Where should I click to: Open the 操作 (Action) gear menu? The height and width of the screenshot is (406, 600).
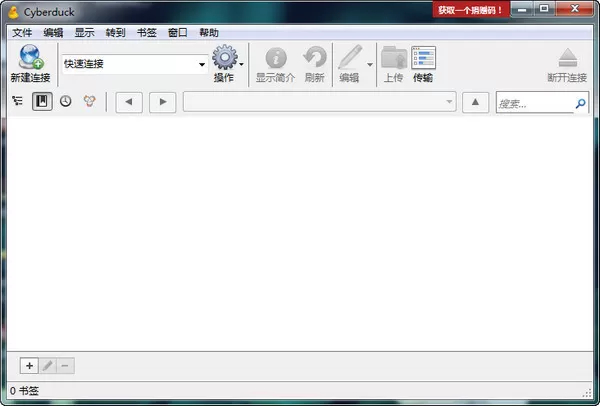coord(224,58)
